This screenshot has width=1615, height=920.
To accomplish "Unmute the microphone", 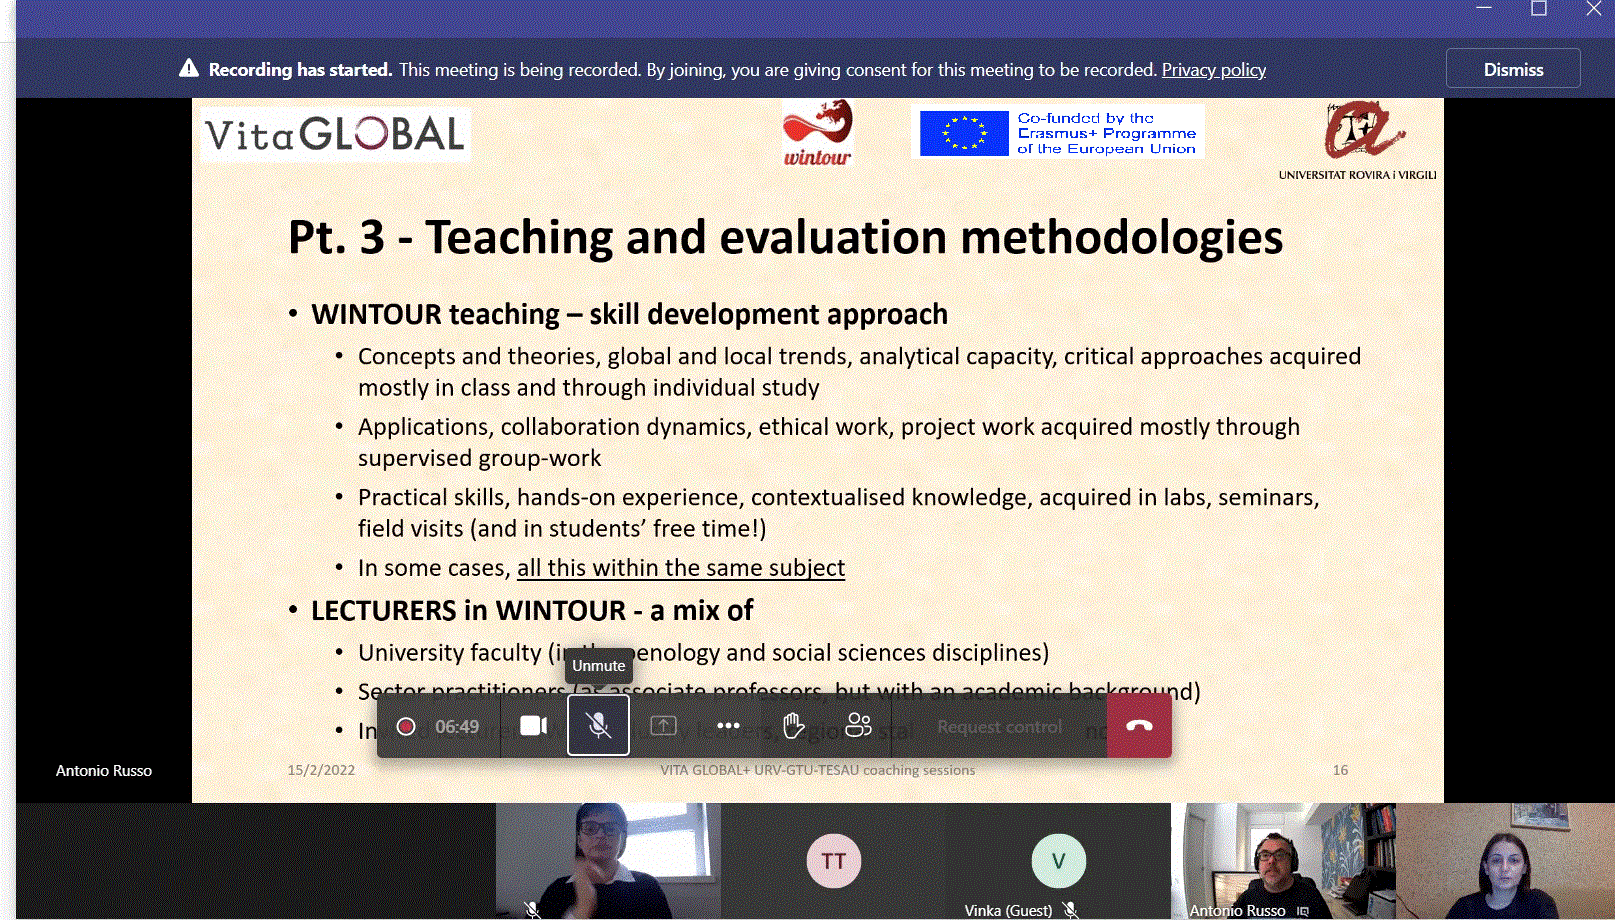I will tap(598, 726).
